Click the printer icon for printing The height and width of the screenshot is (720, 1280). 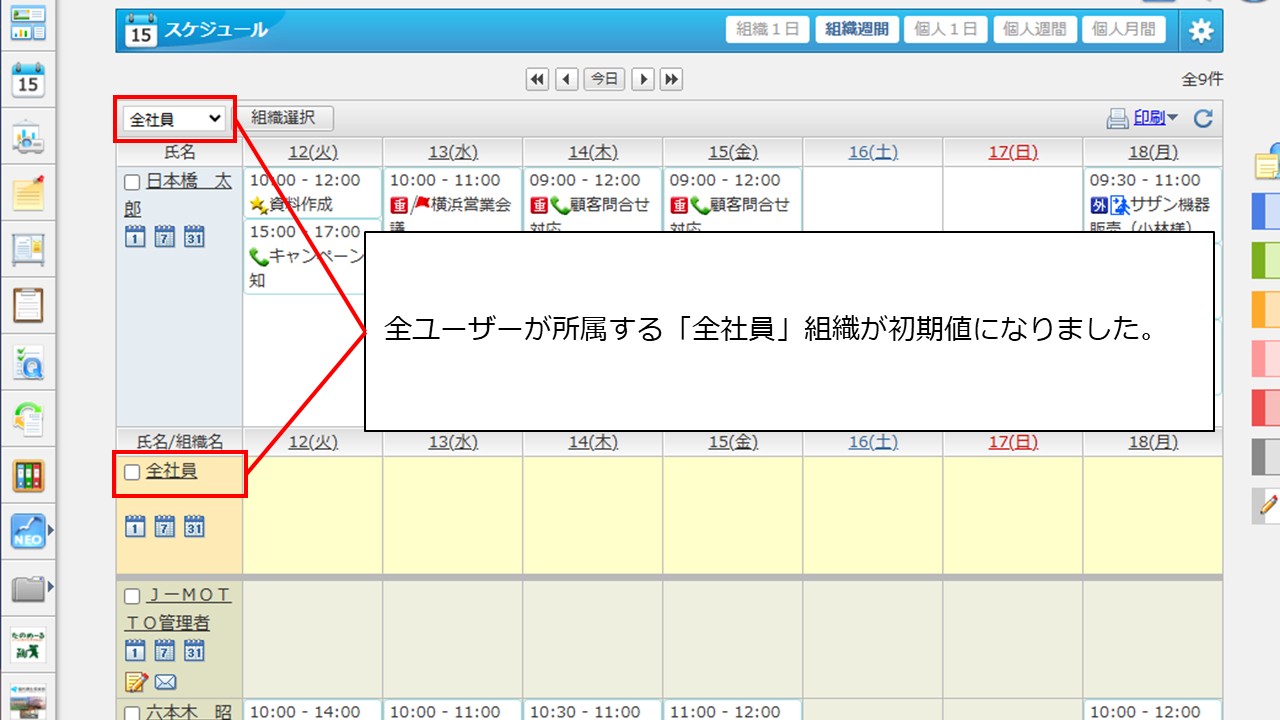1117,119
